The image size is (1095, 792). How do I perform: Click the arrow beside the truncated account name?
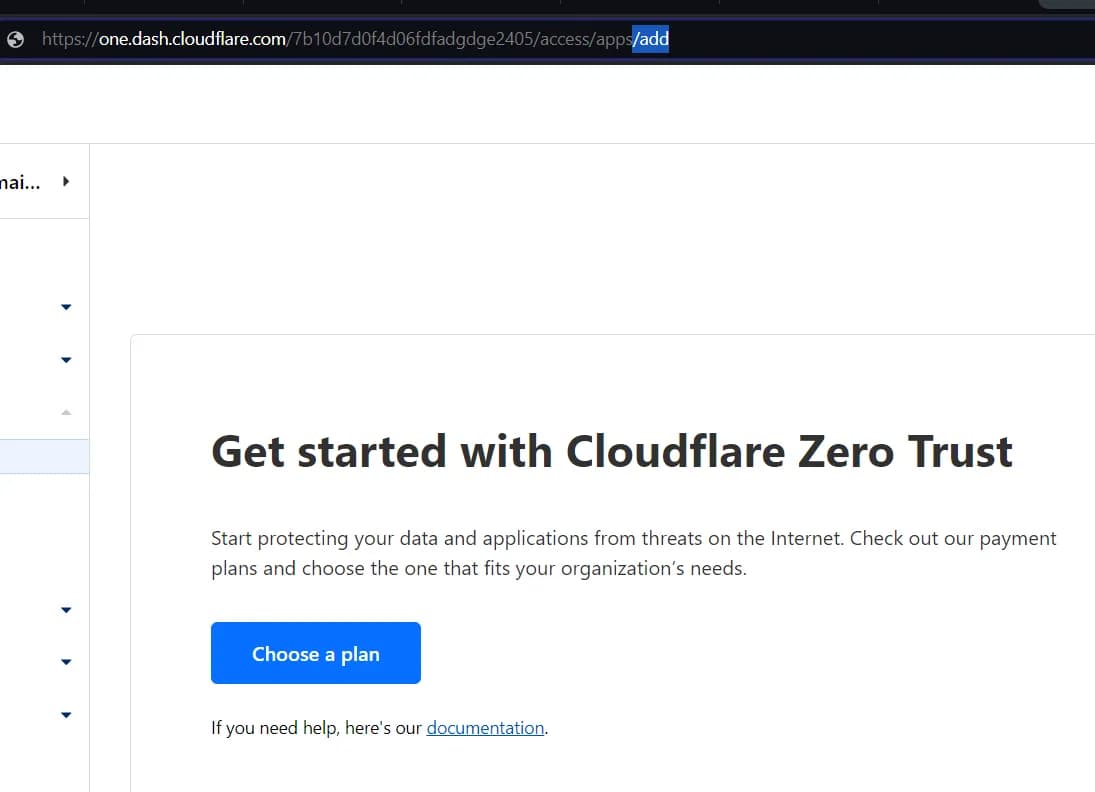66,181
